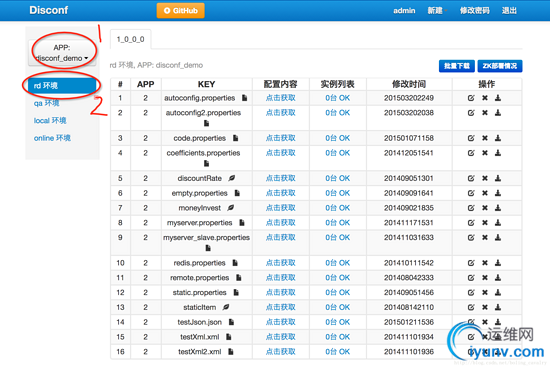Download the empty.properties file
This screenshot has width=550, height=368.
498,193
